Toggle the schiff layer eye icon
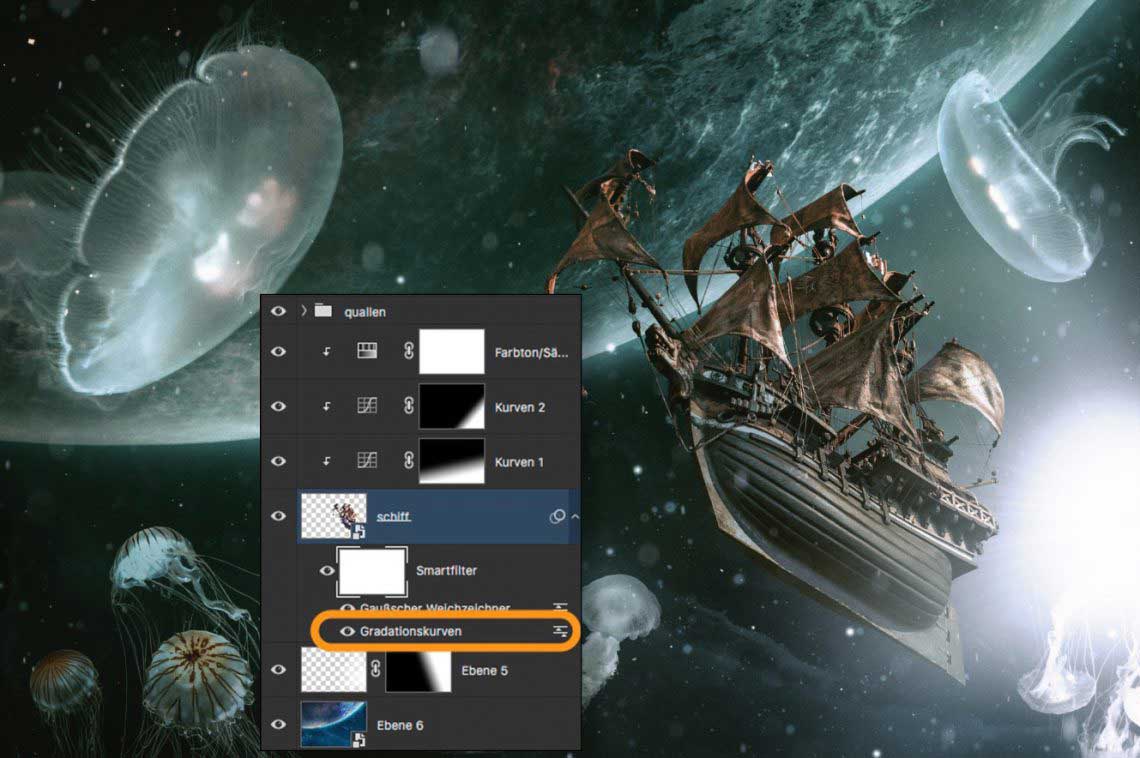This screenshot has height=758, width=1140. pos(278,516)
